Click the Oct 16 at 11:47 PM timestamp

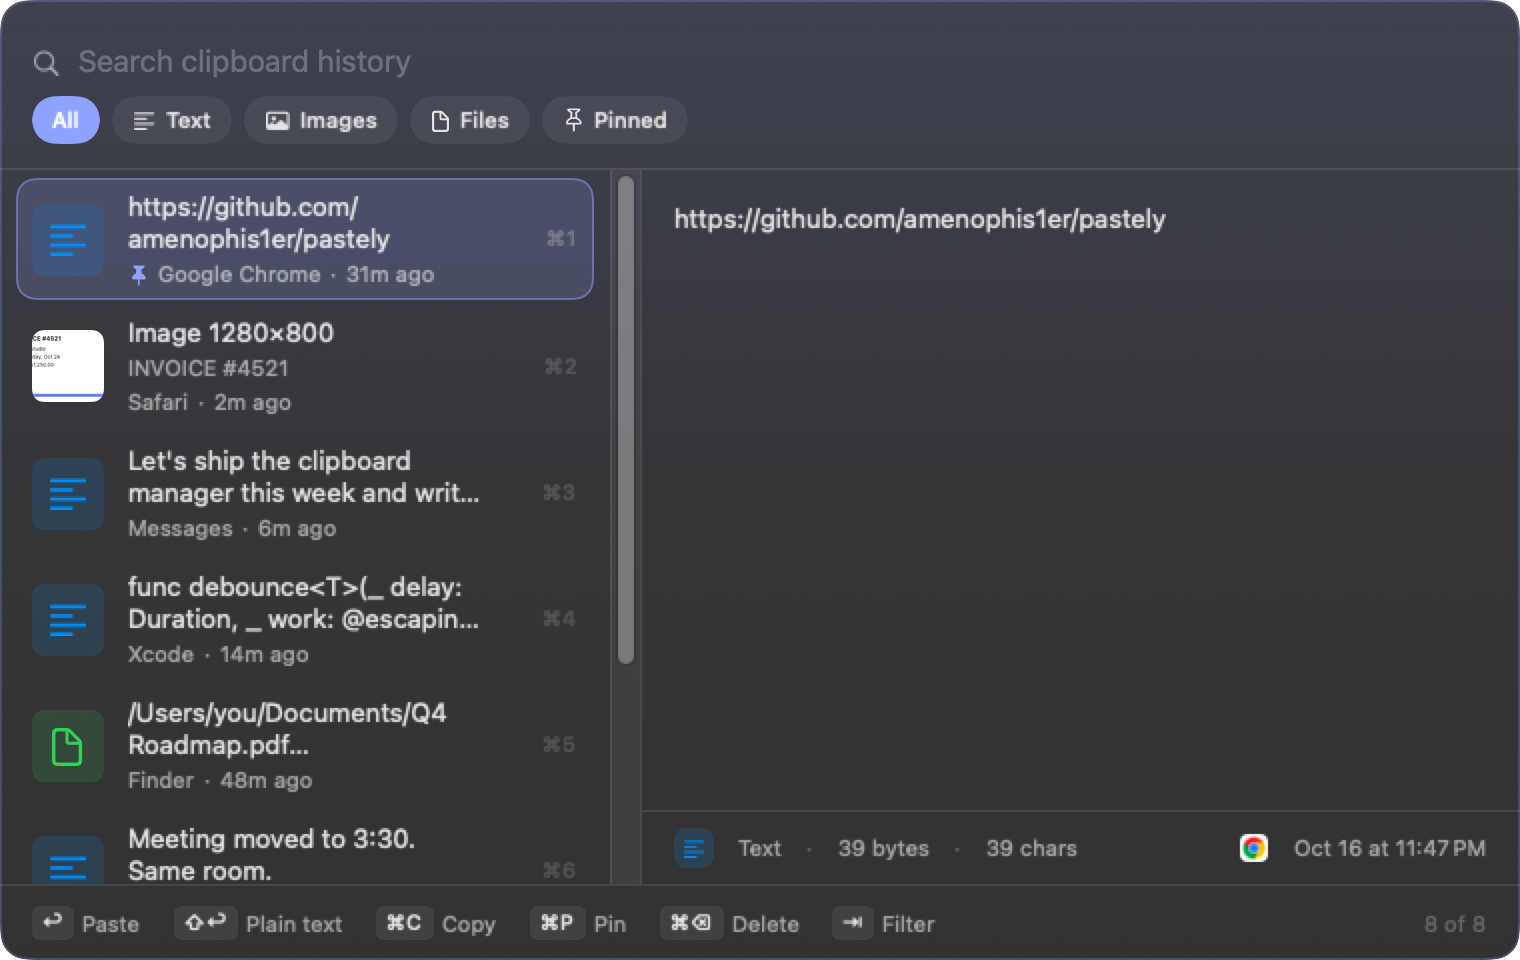pyautogui.click(x=1390, y=848)
